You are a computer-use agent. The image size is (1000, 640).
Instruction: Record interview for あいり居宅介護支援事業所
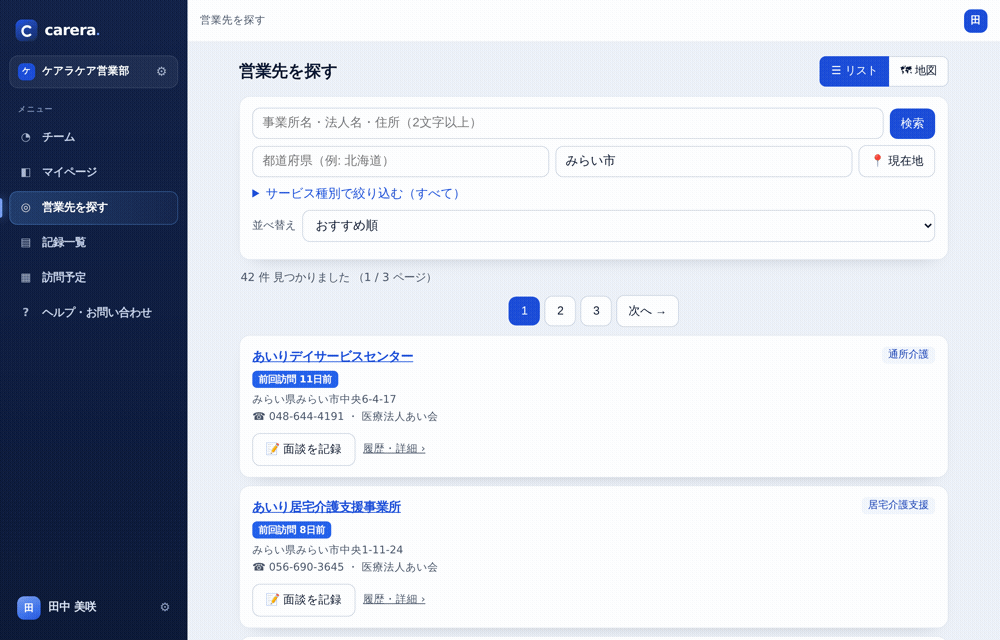[x=304, y=600]
